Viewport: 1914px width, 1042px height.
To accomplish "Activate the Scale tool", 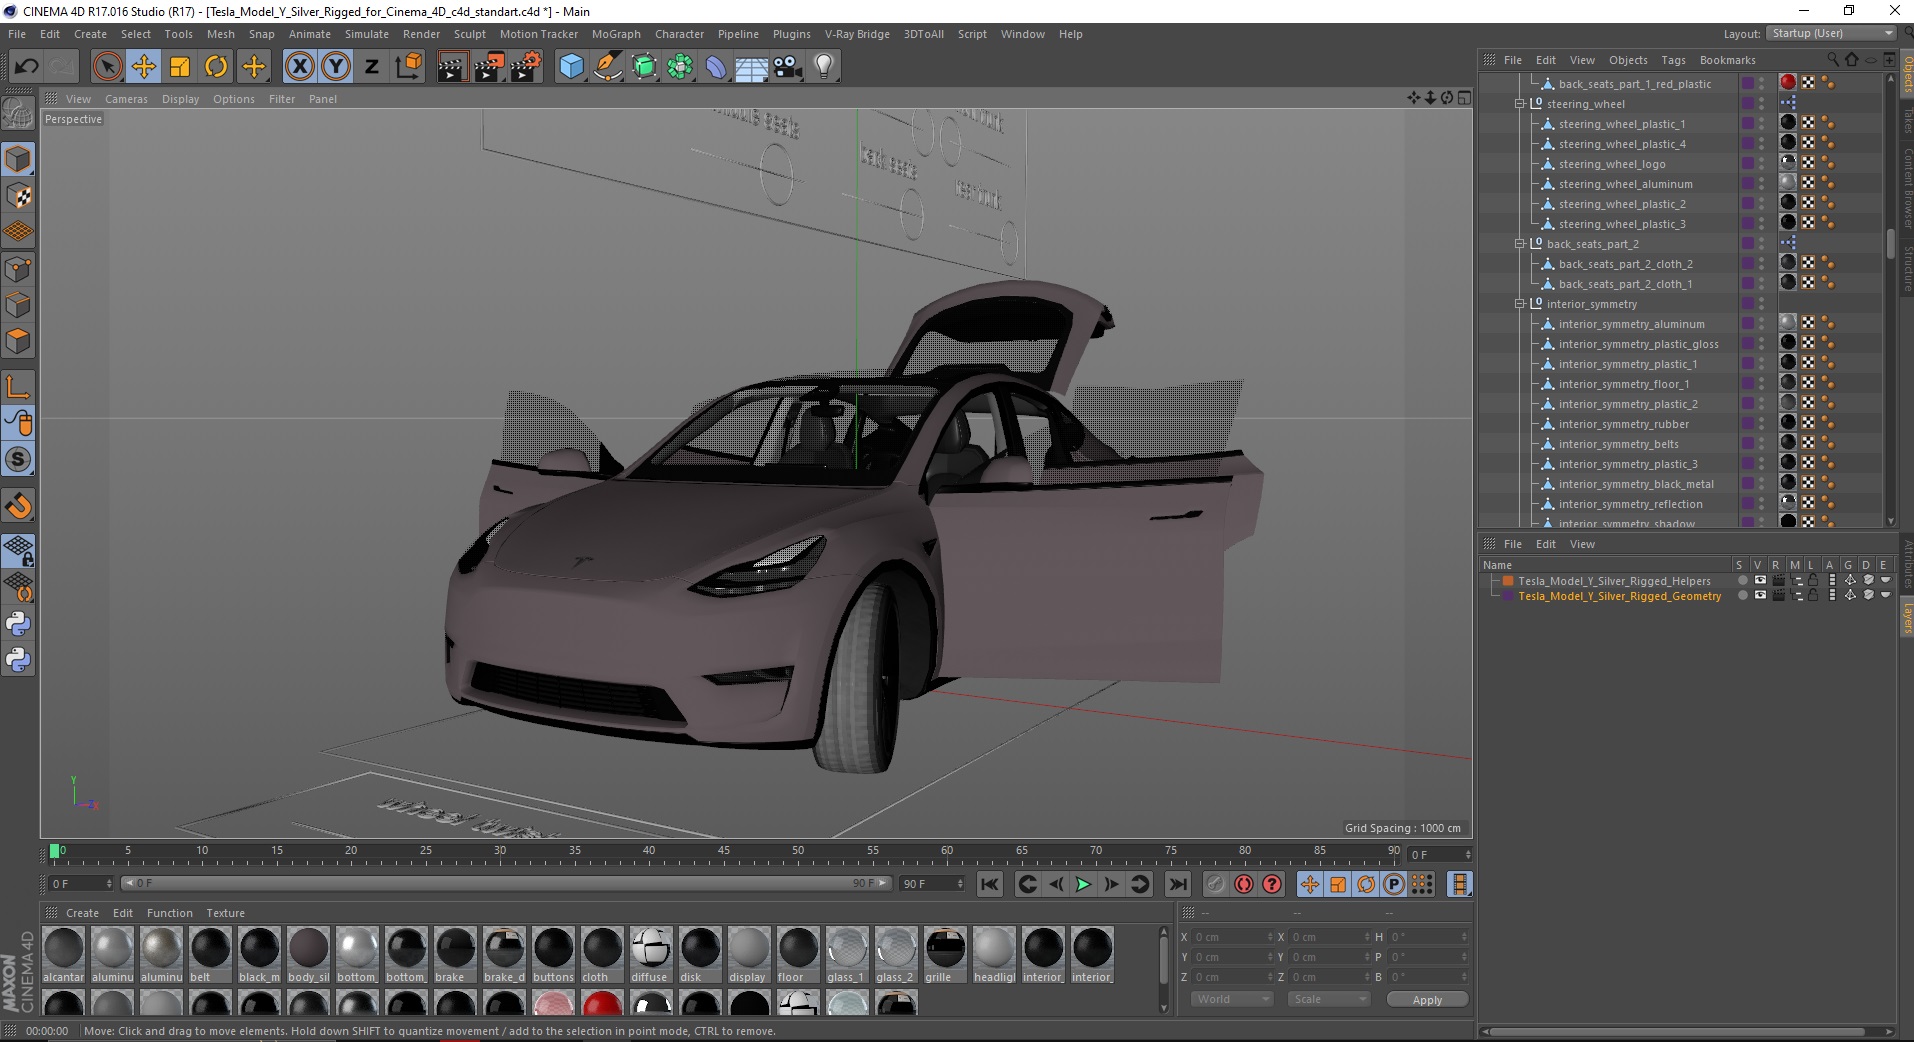I will 180,66.
